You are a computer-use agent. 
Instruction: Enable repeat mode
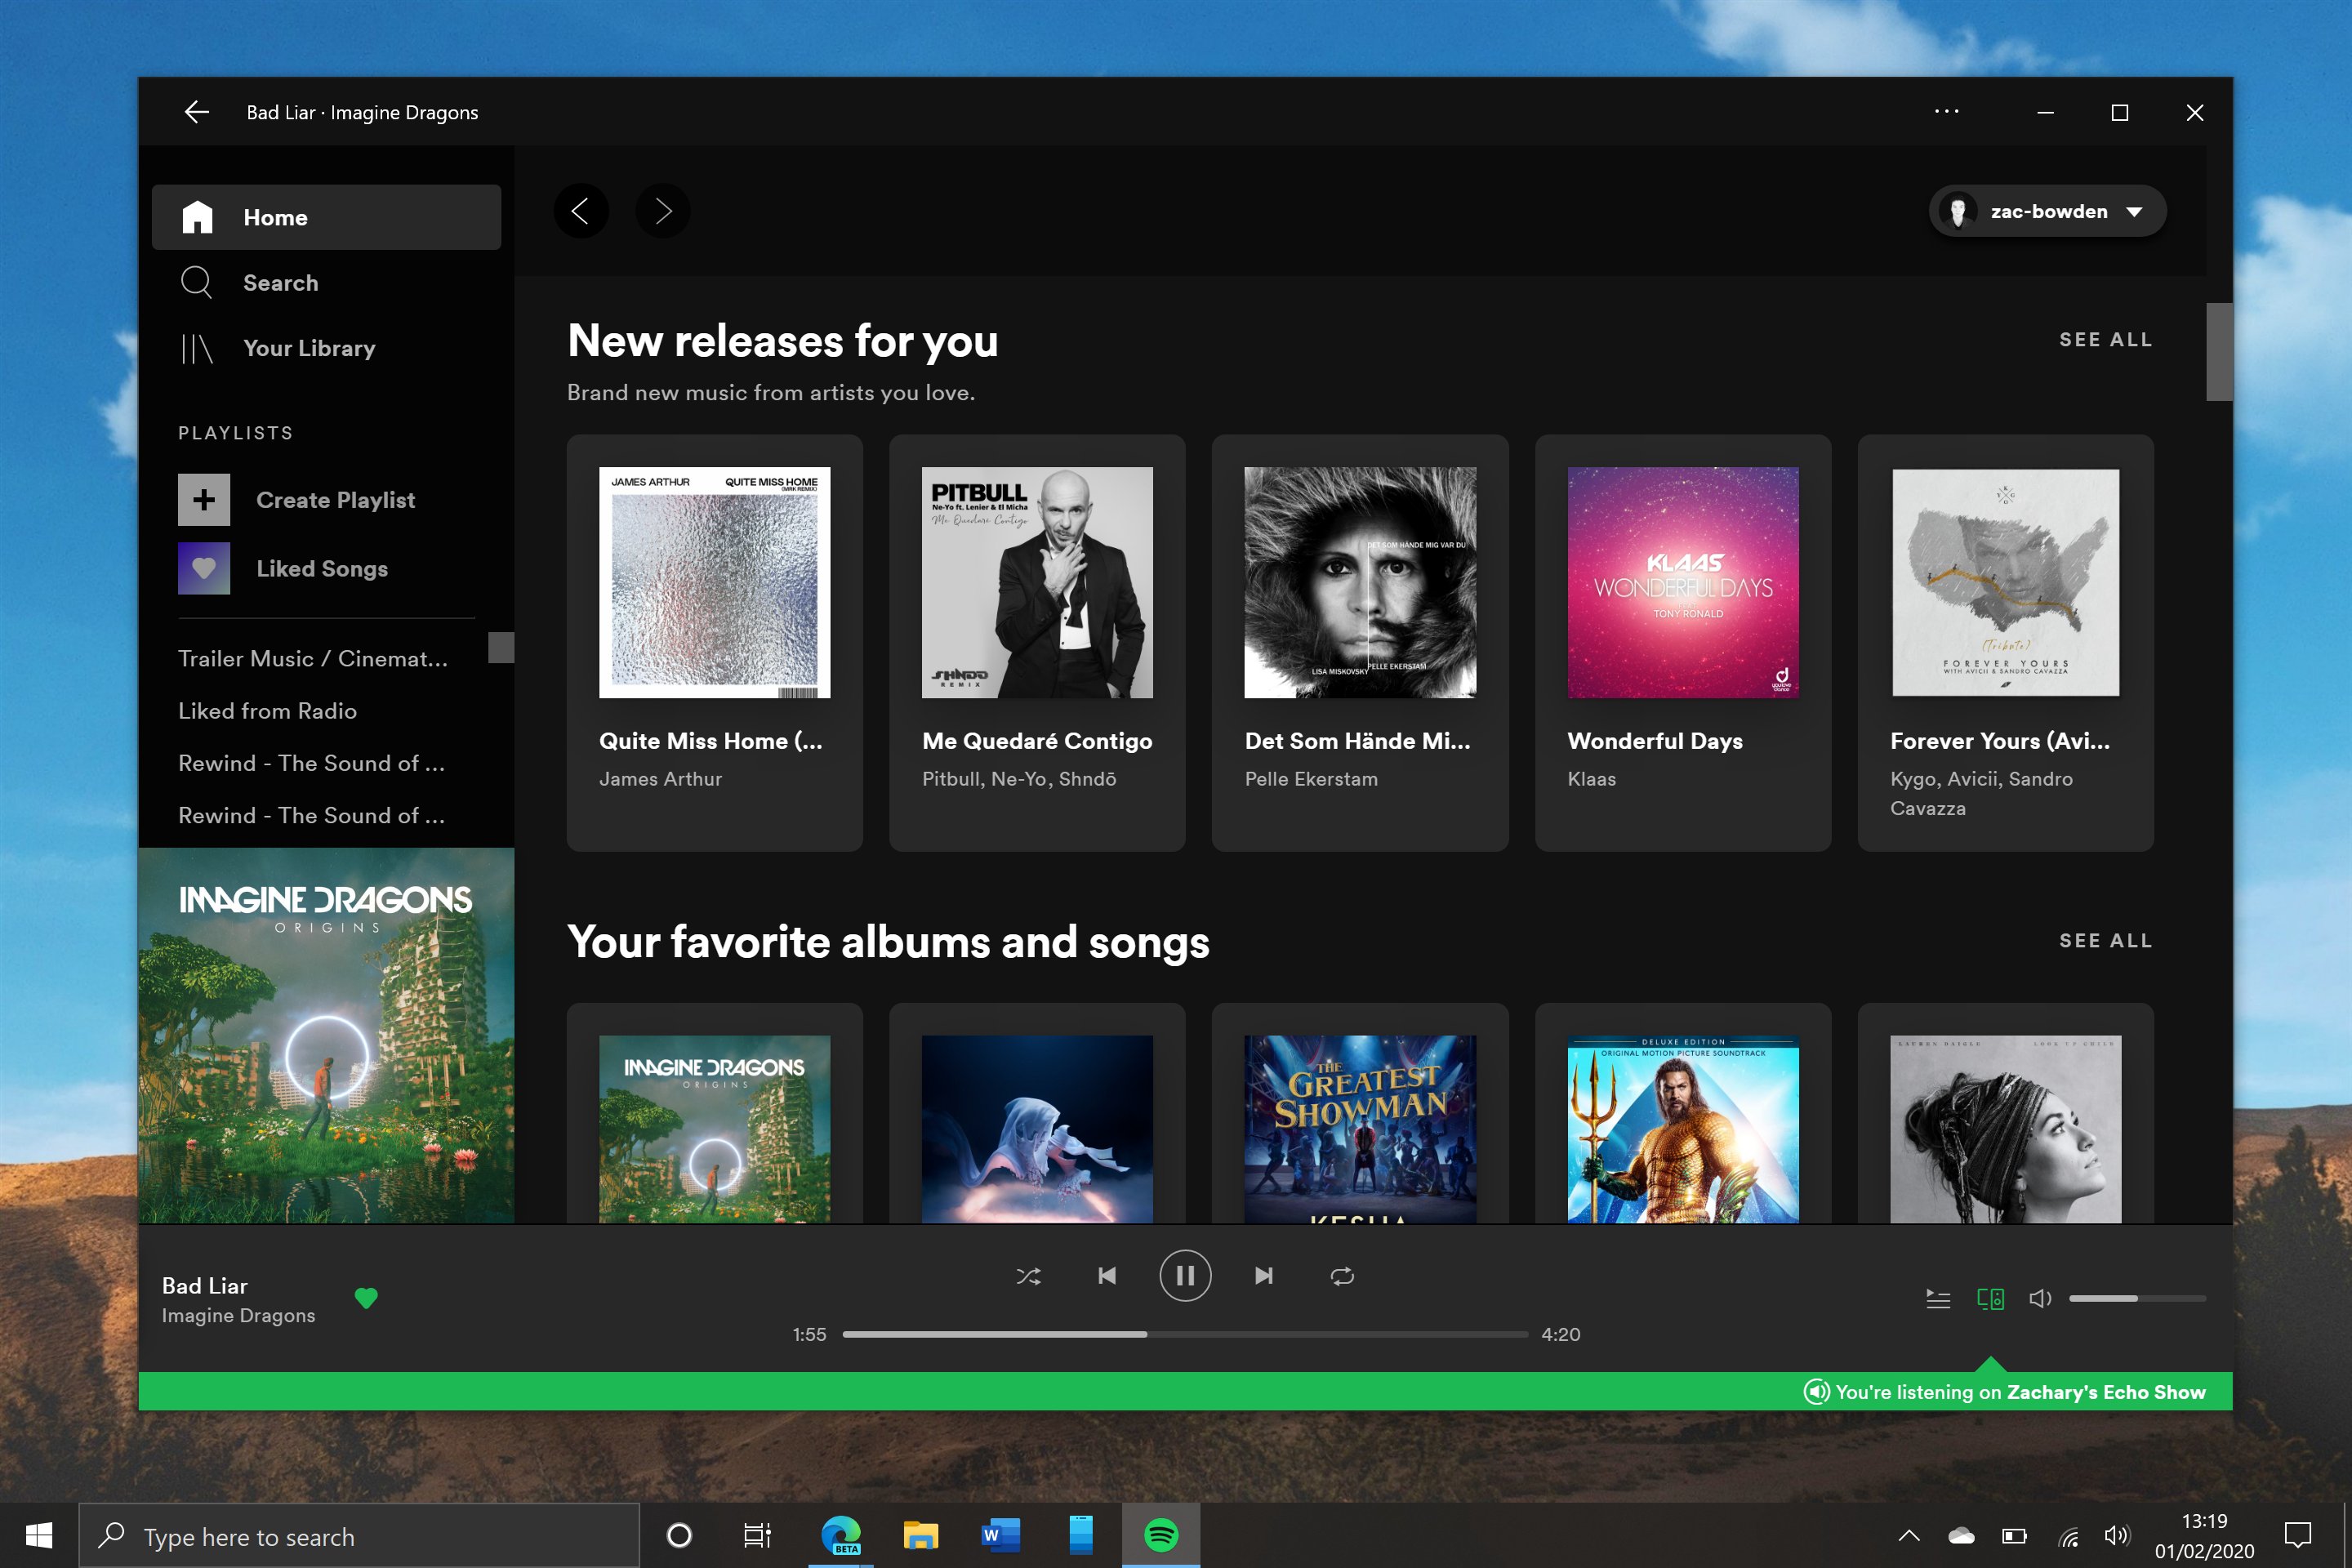pos(1342,1275)
